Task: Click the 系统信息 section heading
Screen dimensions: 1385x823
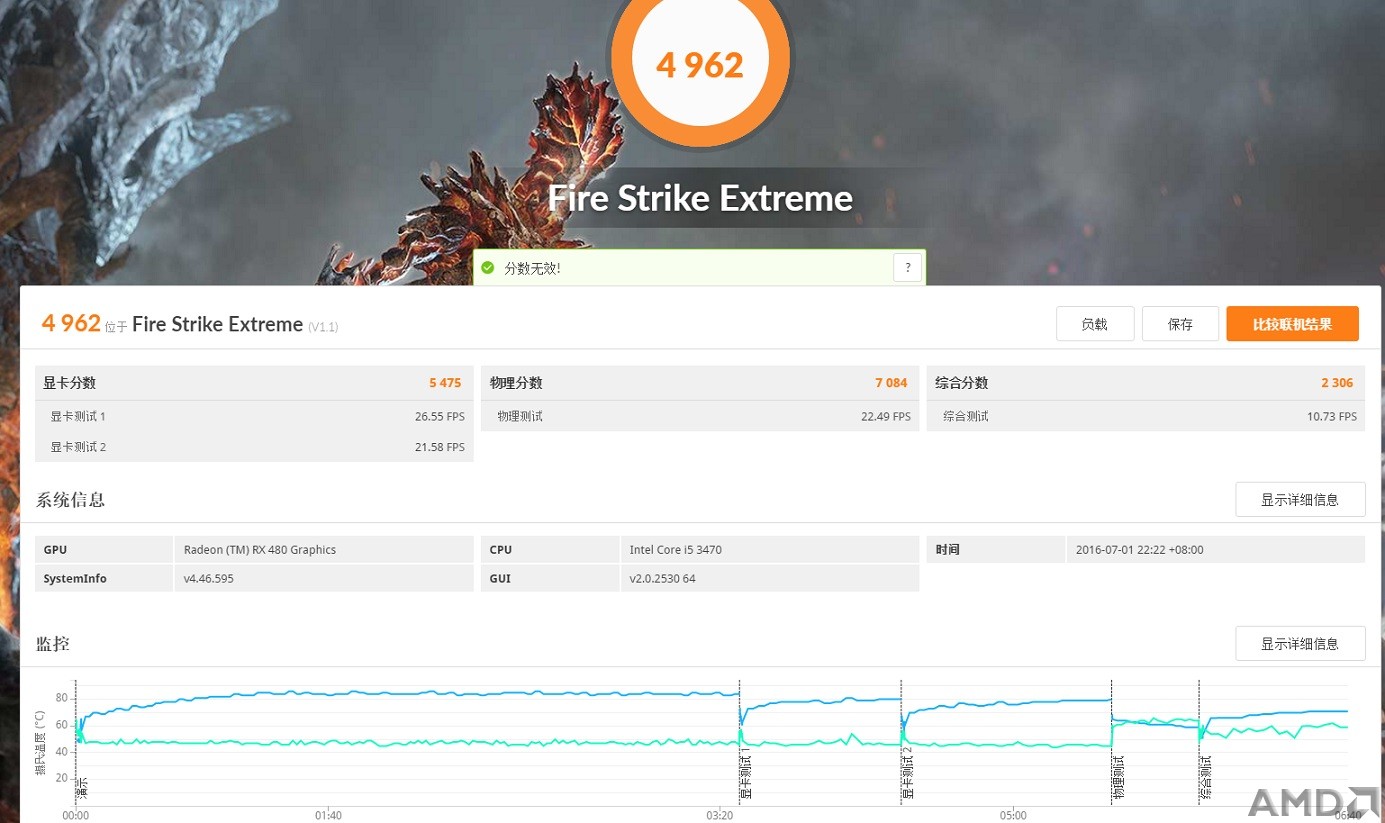Action: click(70, 500)
